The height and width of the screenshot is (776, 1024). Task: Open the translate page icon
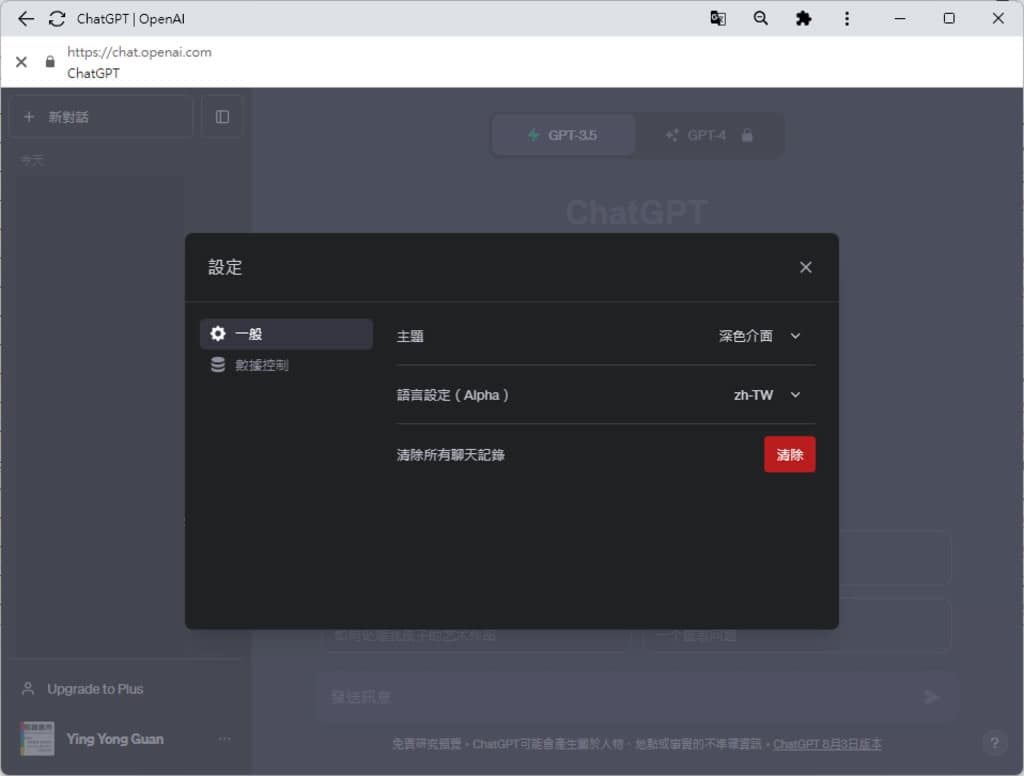coord(718,18)
